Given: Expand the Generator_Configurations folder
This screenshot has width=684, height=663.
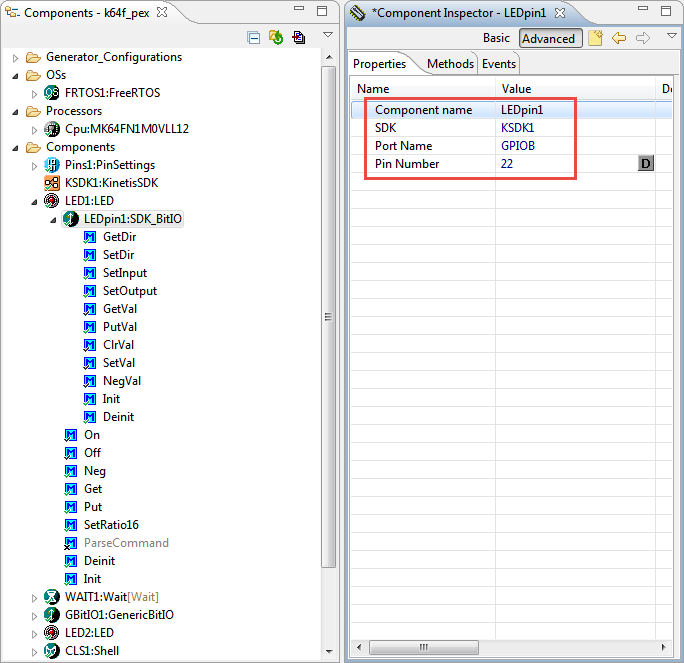Looking at the screenshot, I should pyautogui.click(x=16, y=57).
